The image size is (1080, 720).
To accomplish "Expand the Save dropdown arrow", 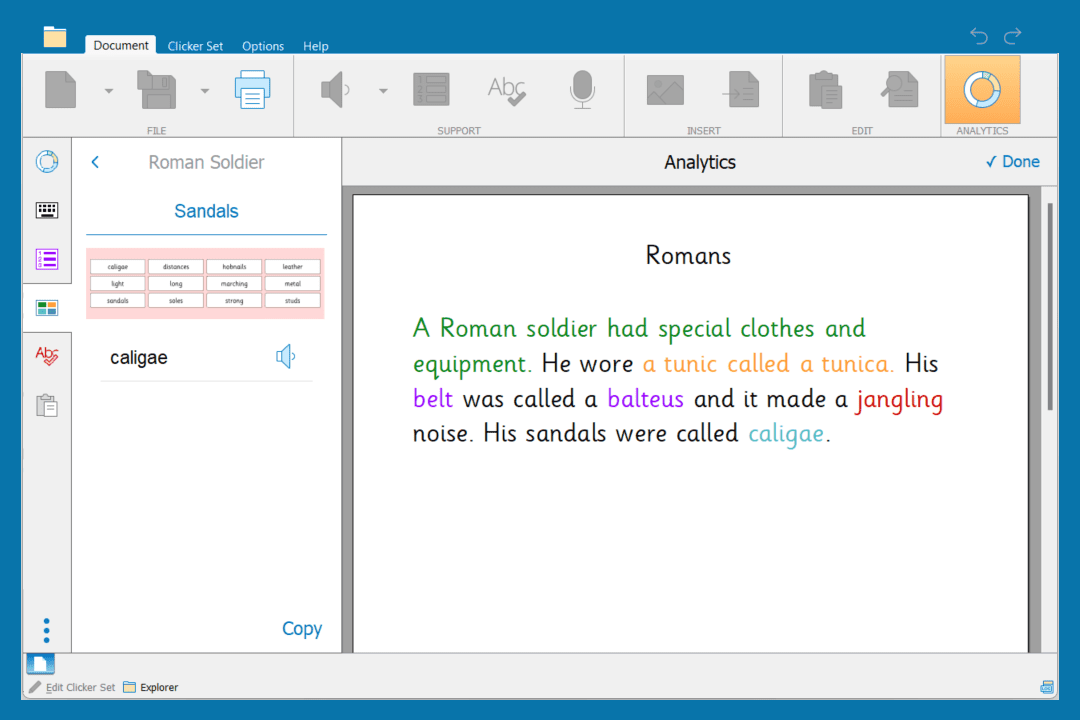I will coord(205,90).
